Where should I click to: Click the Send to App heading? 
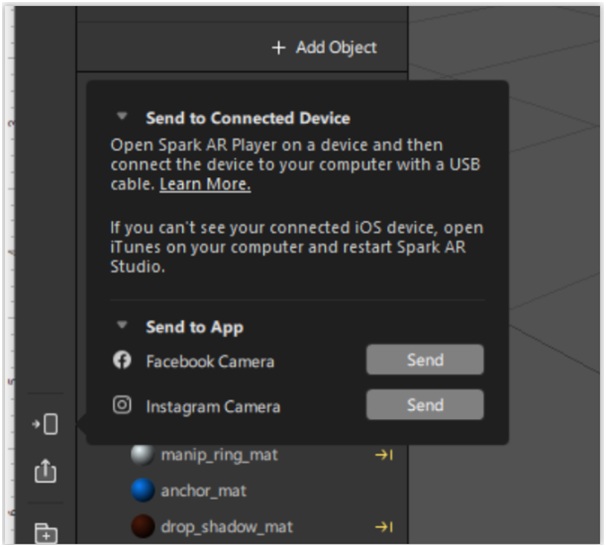(x=194, y=327)
